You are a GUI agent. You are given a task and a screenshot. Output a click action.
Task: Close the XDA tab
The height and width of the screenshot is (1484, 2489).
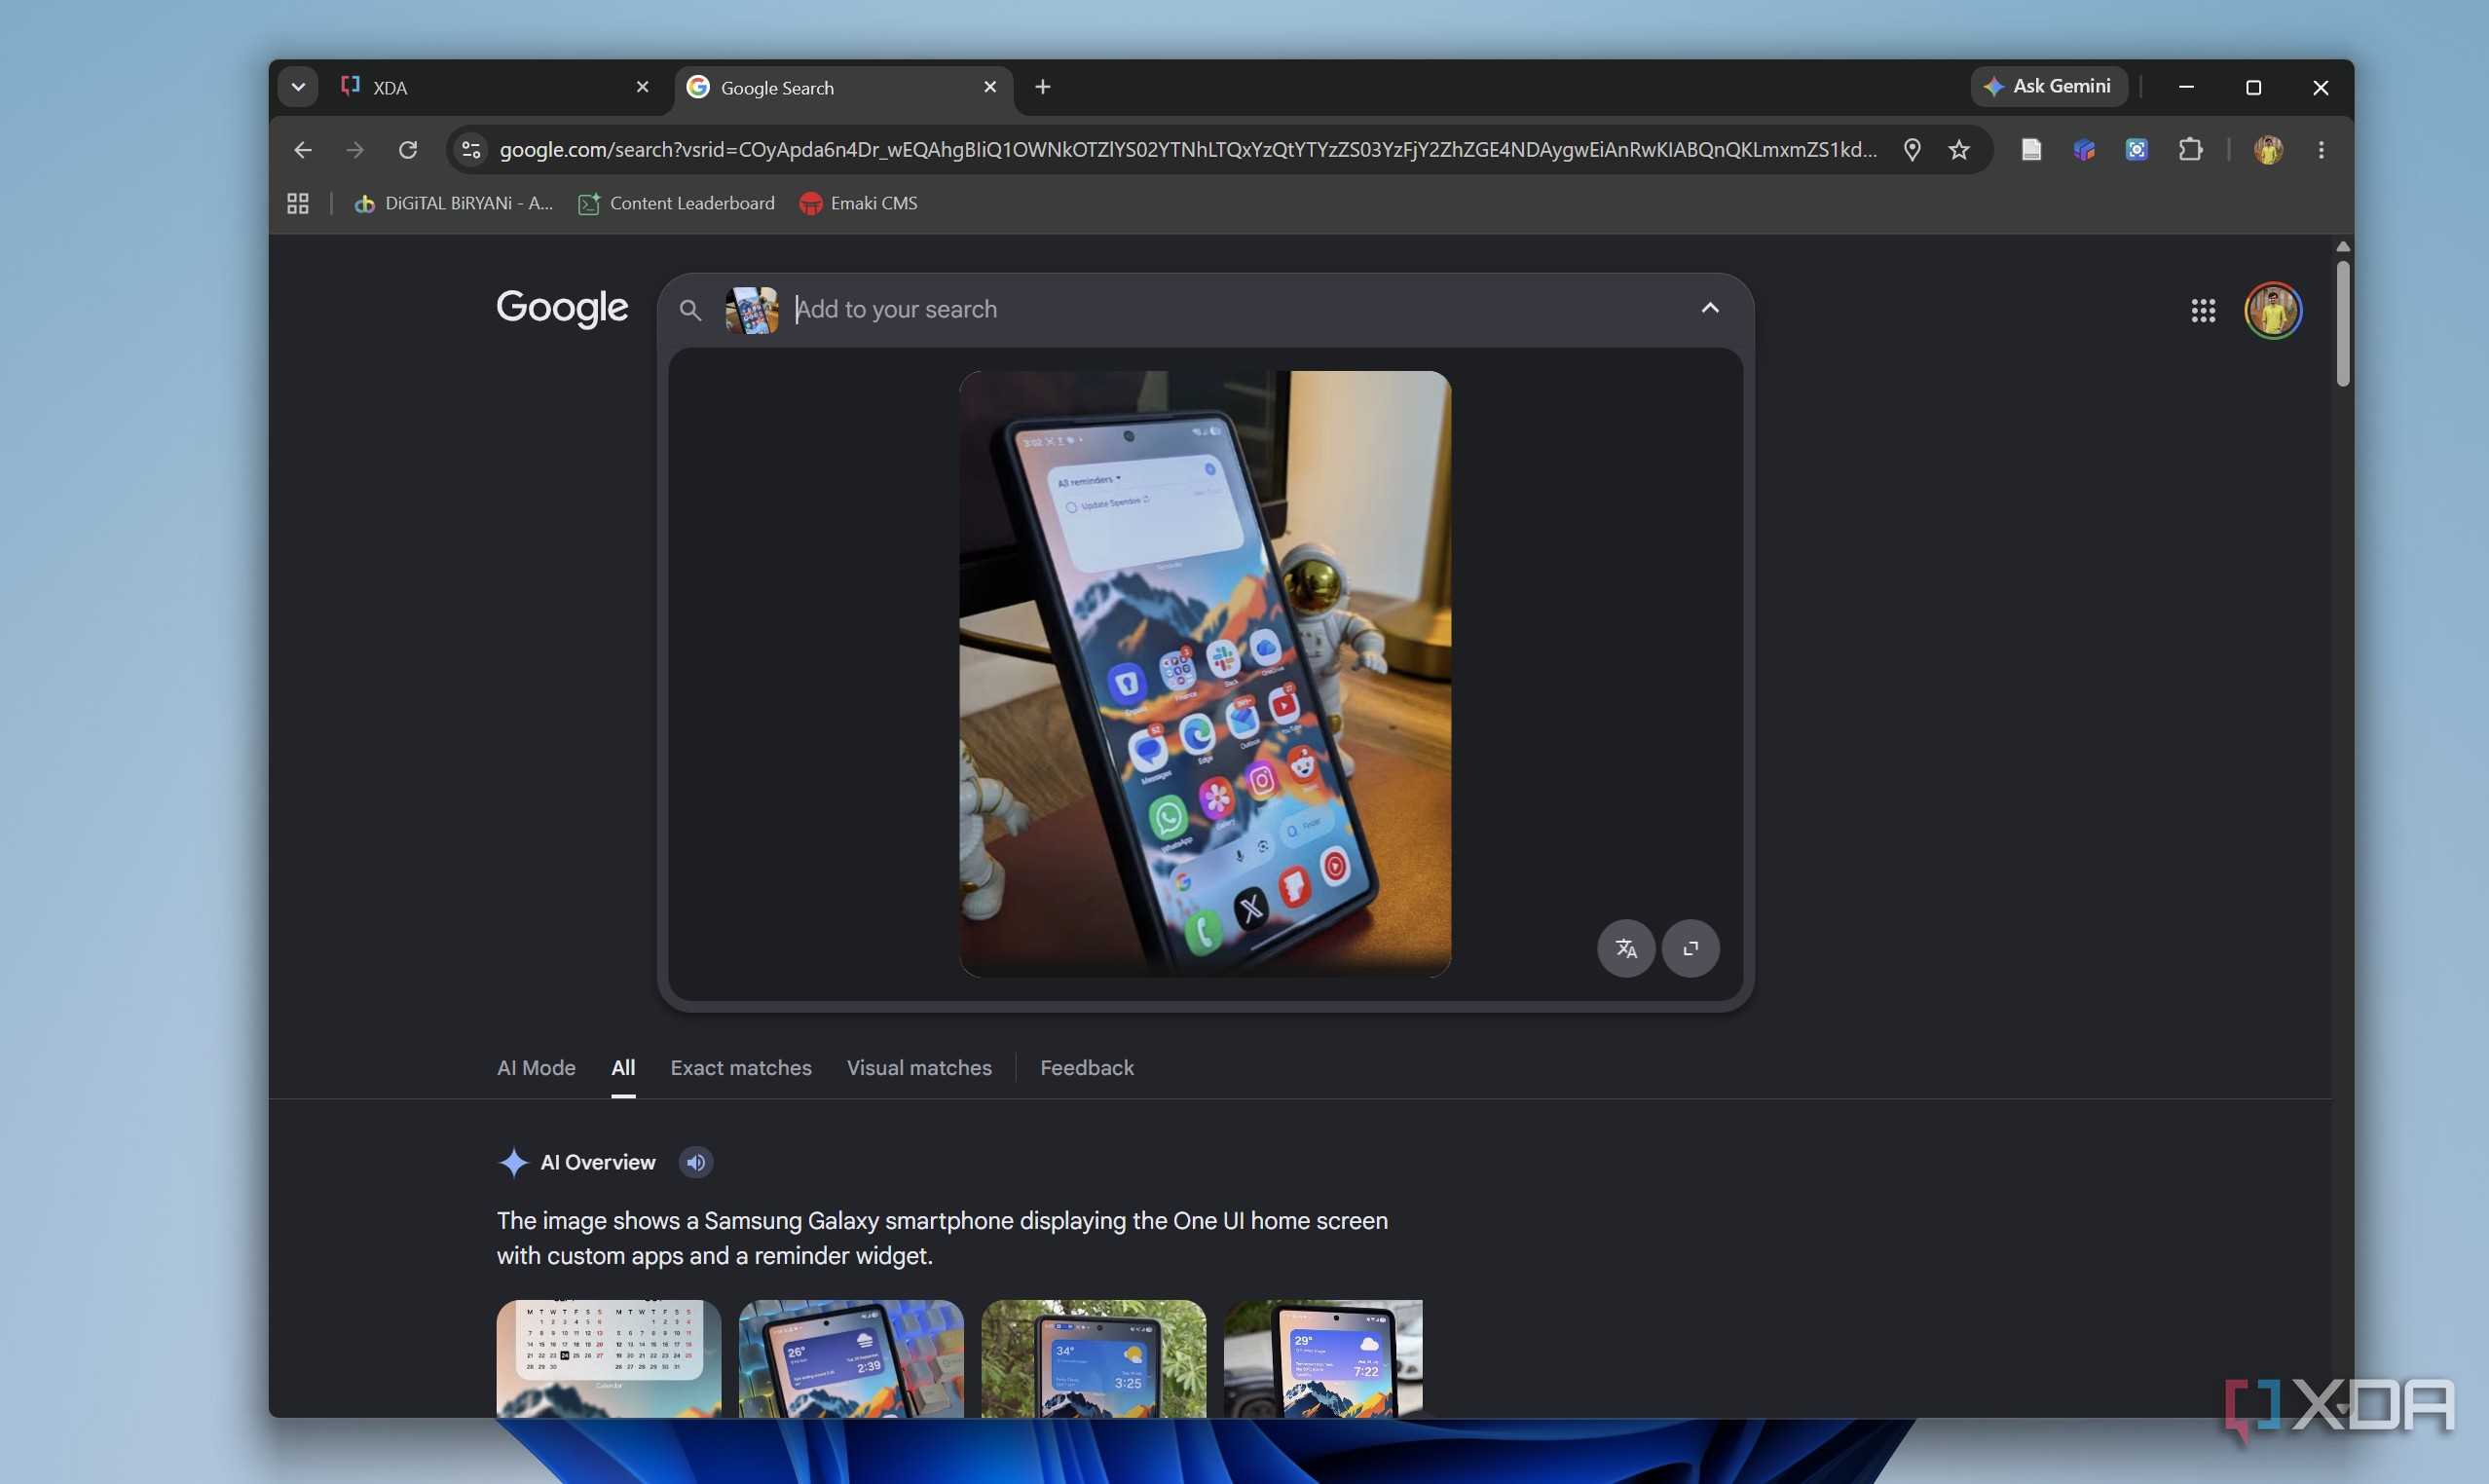[643, 87]
